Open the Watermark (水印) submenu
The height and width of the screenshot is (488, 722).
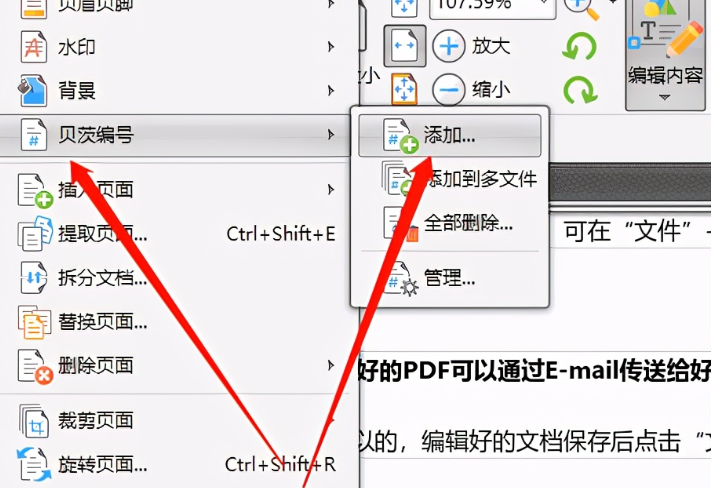pos(175,47)
